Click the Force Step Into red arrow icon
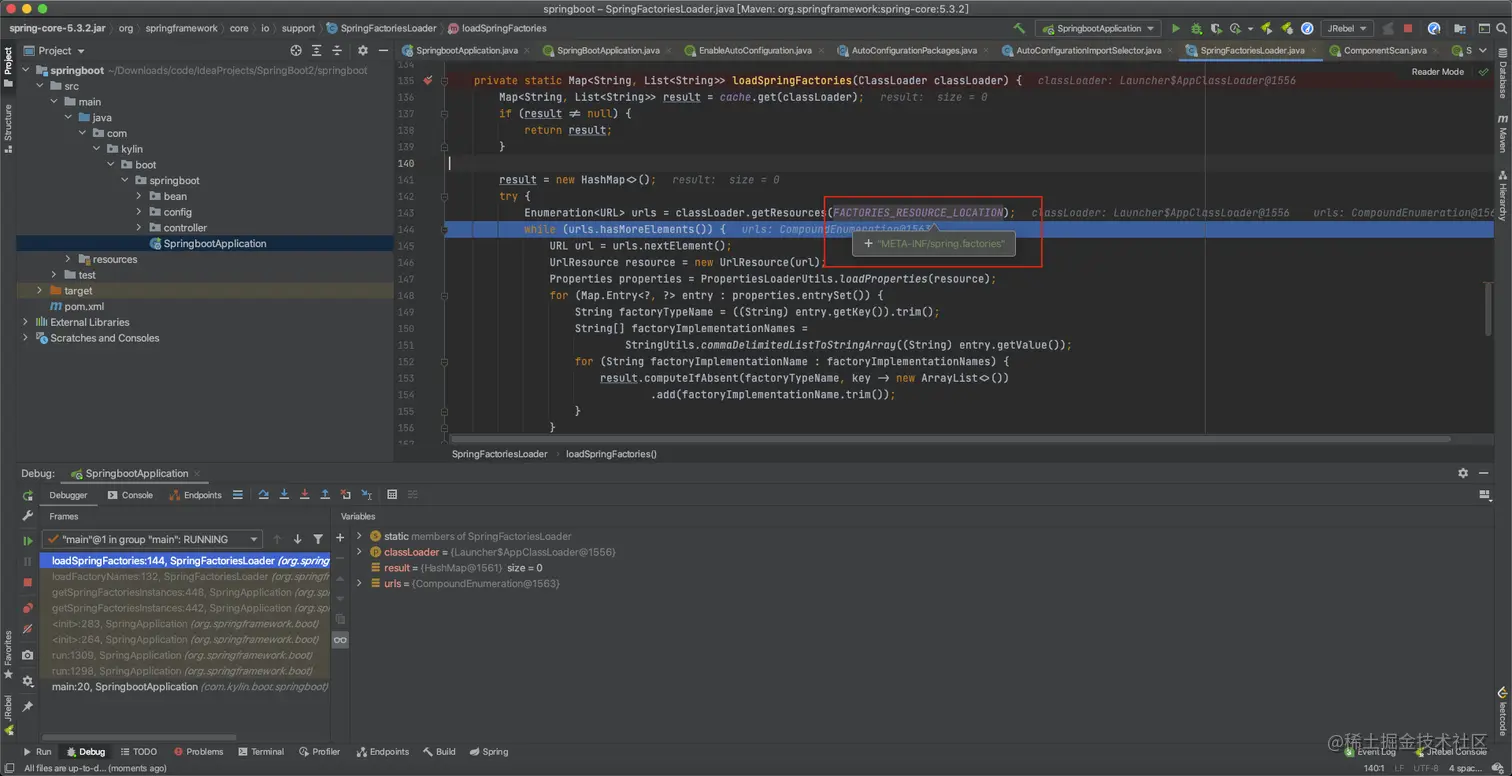1512x776 pixels. [304, 495]
